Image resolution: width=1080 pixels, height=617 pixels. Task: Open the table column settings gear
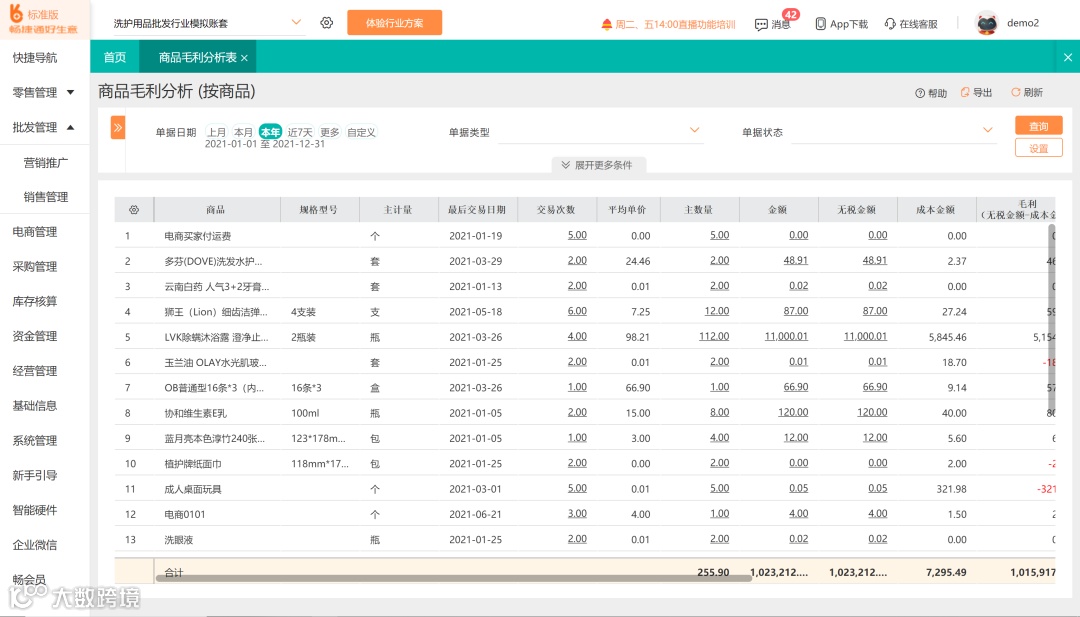click(x=134, y=209)
